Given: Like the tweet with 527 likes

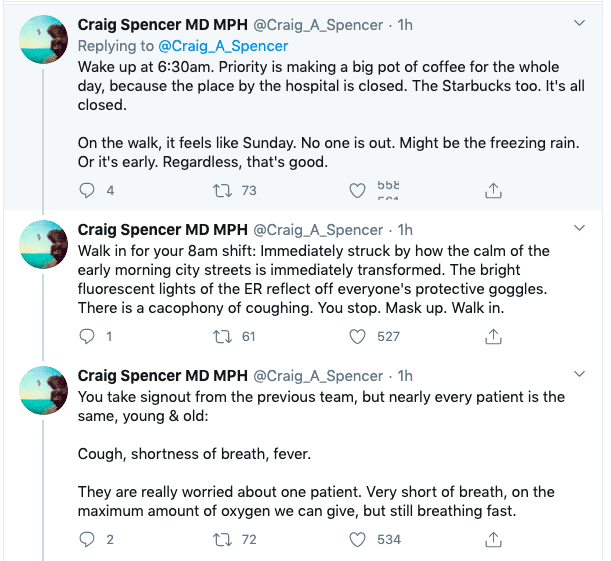Looking at the screenshot, I should 357,337.
